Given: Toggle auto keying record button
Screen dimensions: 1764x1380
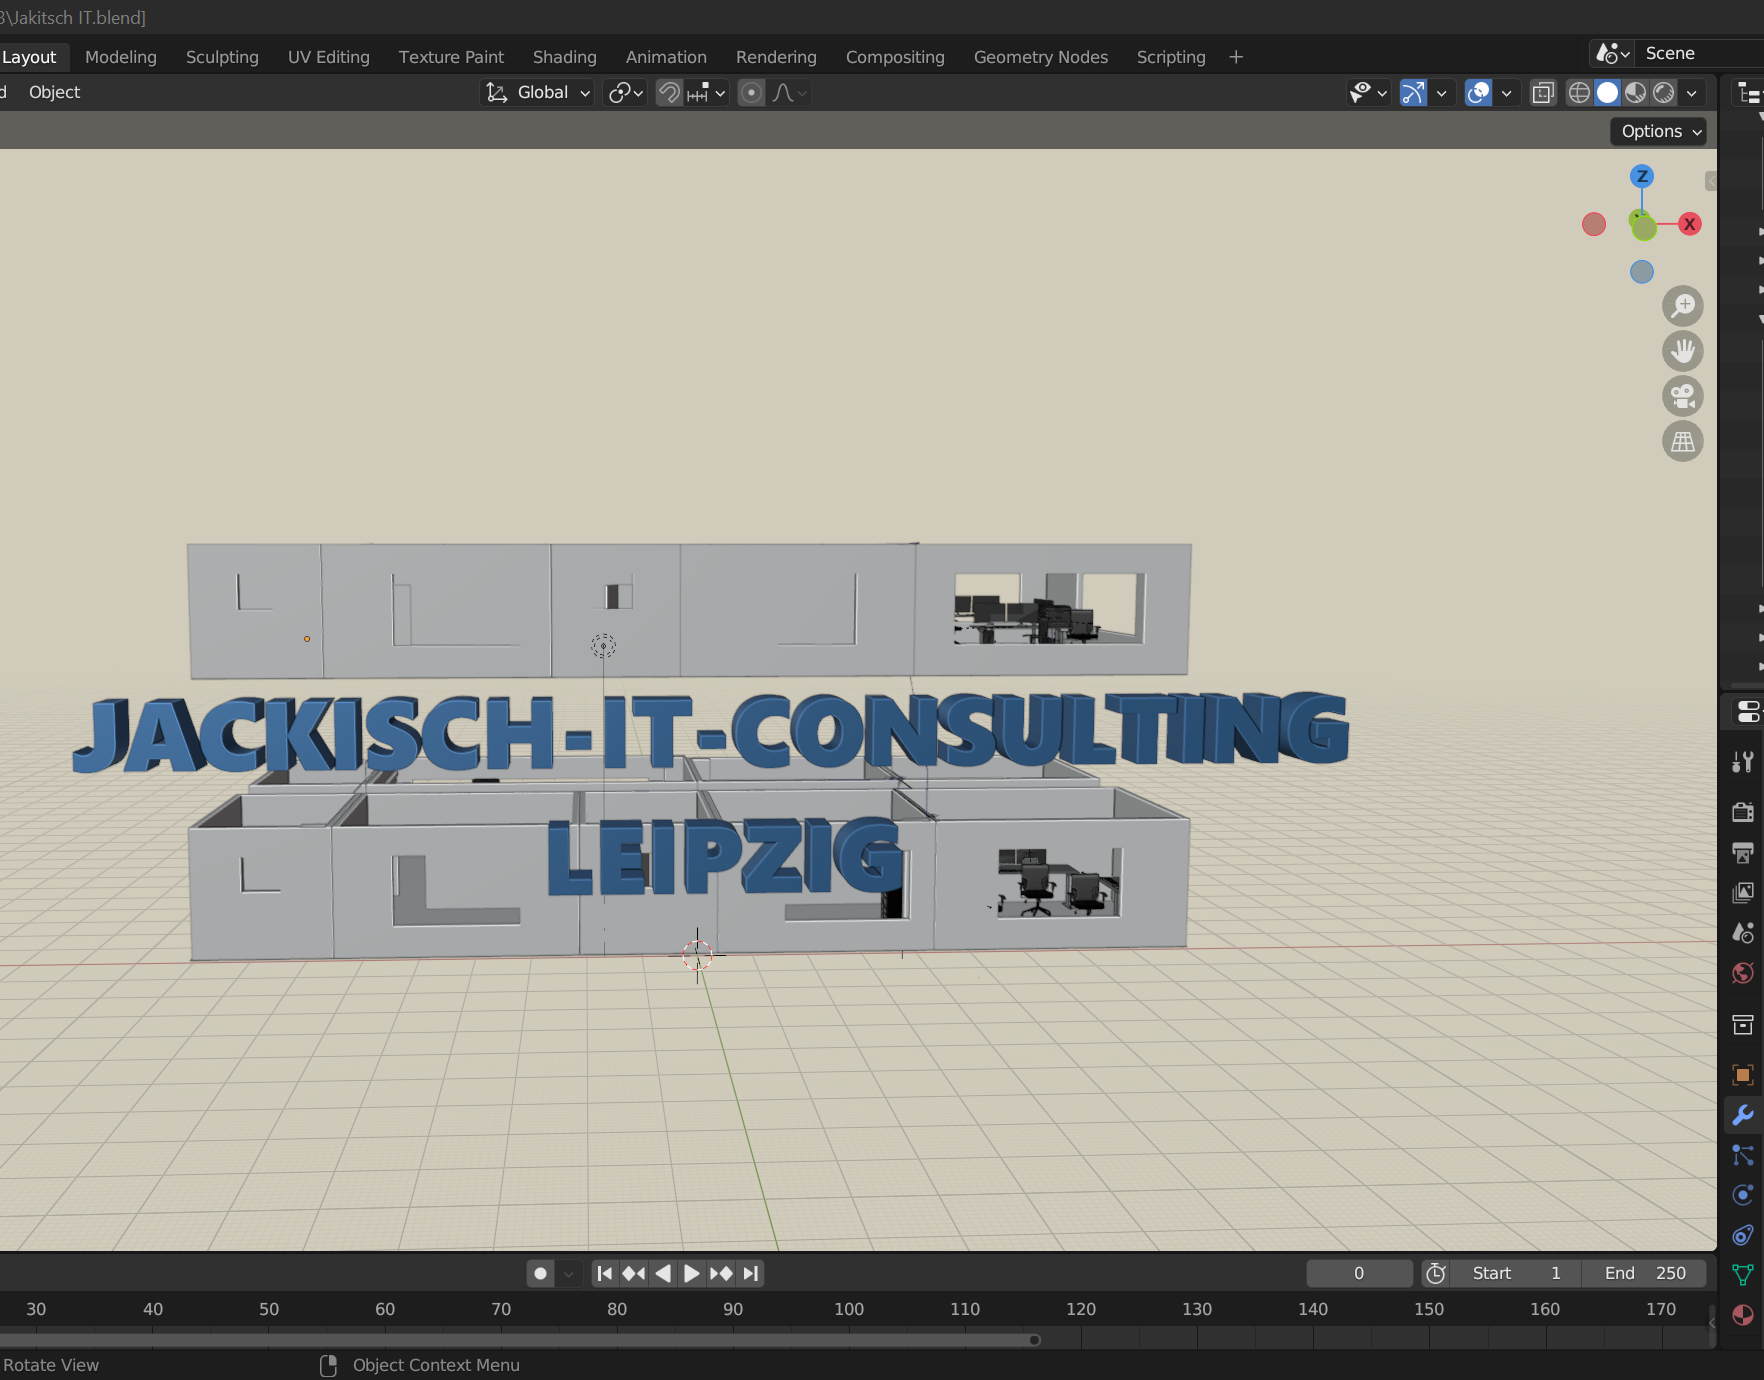Looking at the screenshot, I should (540, 1273).
